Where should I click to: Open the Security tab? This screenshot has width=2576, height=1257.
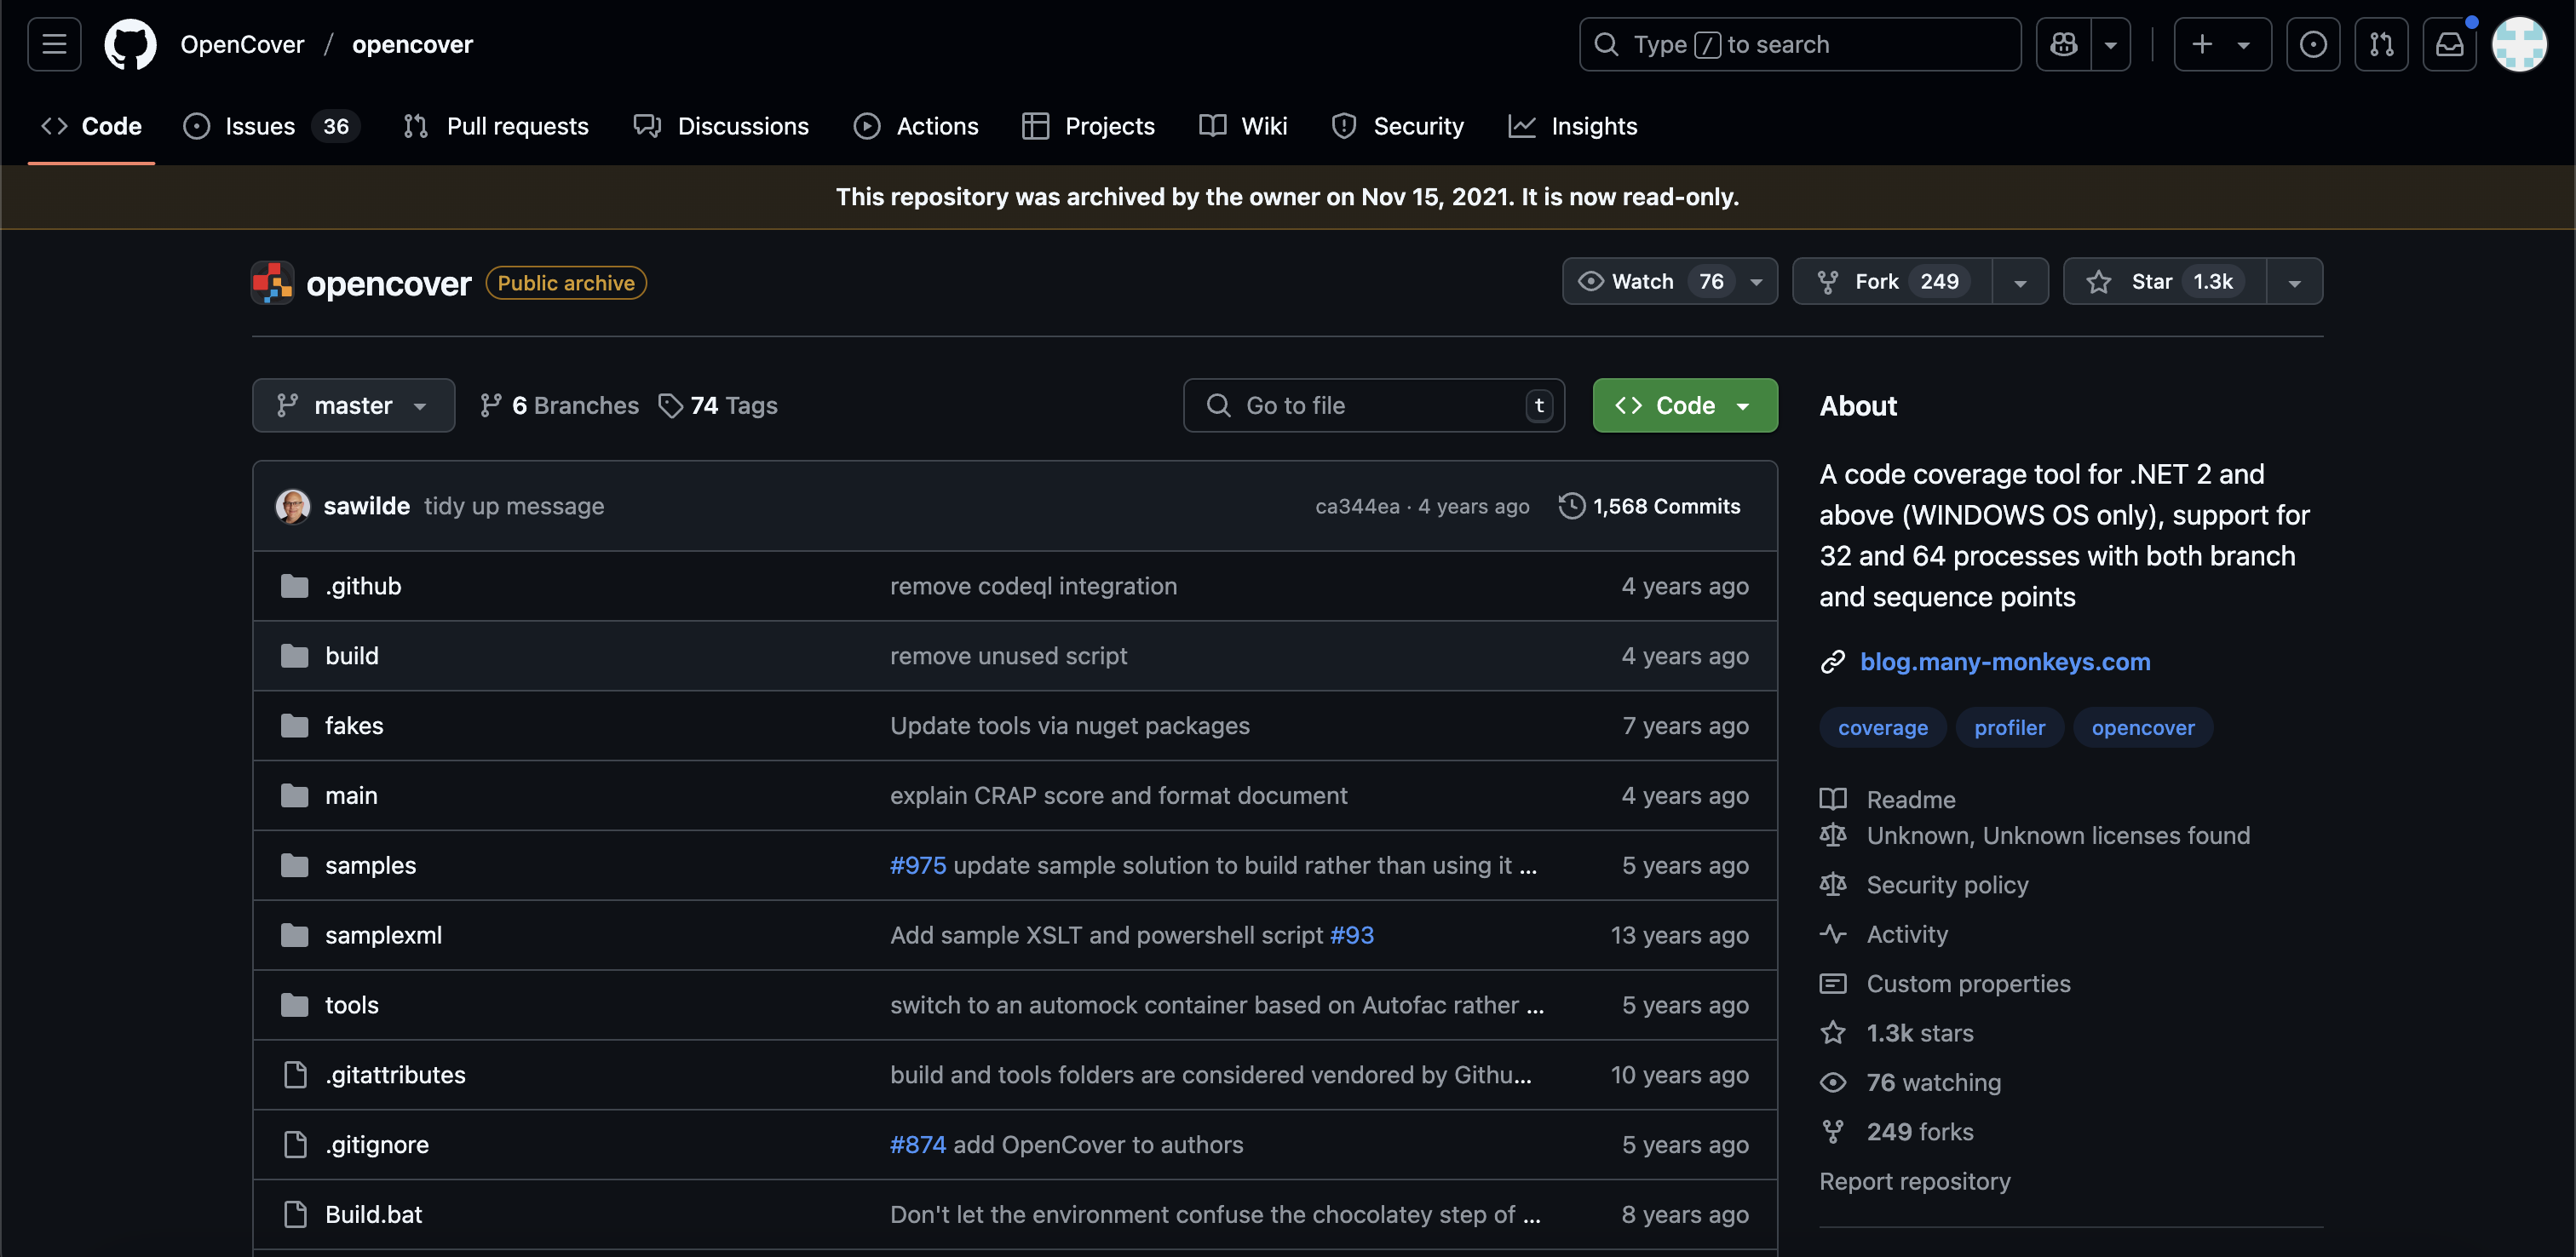coord(1397,126)
